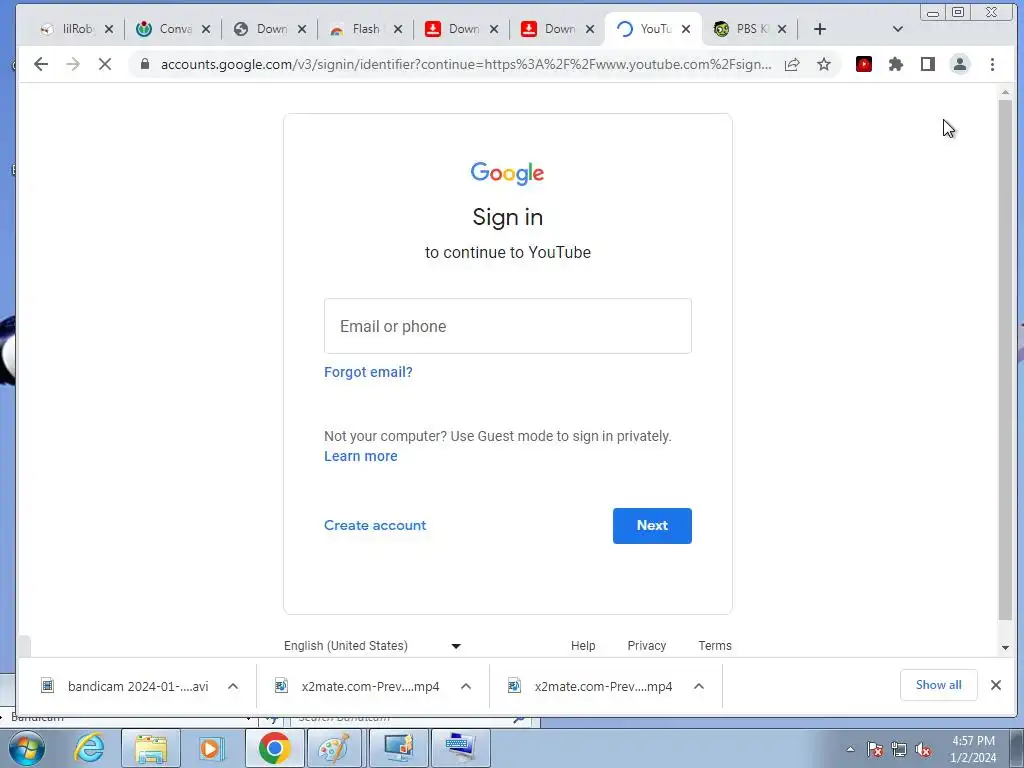Click the Create account link
The width and height of the screenshot is (1024, 768).
pyautogui.click(x=375, y=525)
